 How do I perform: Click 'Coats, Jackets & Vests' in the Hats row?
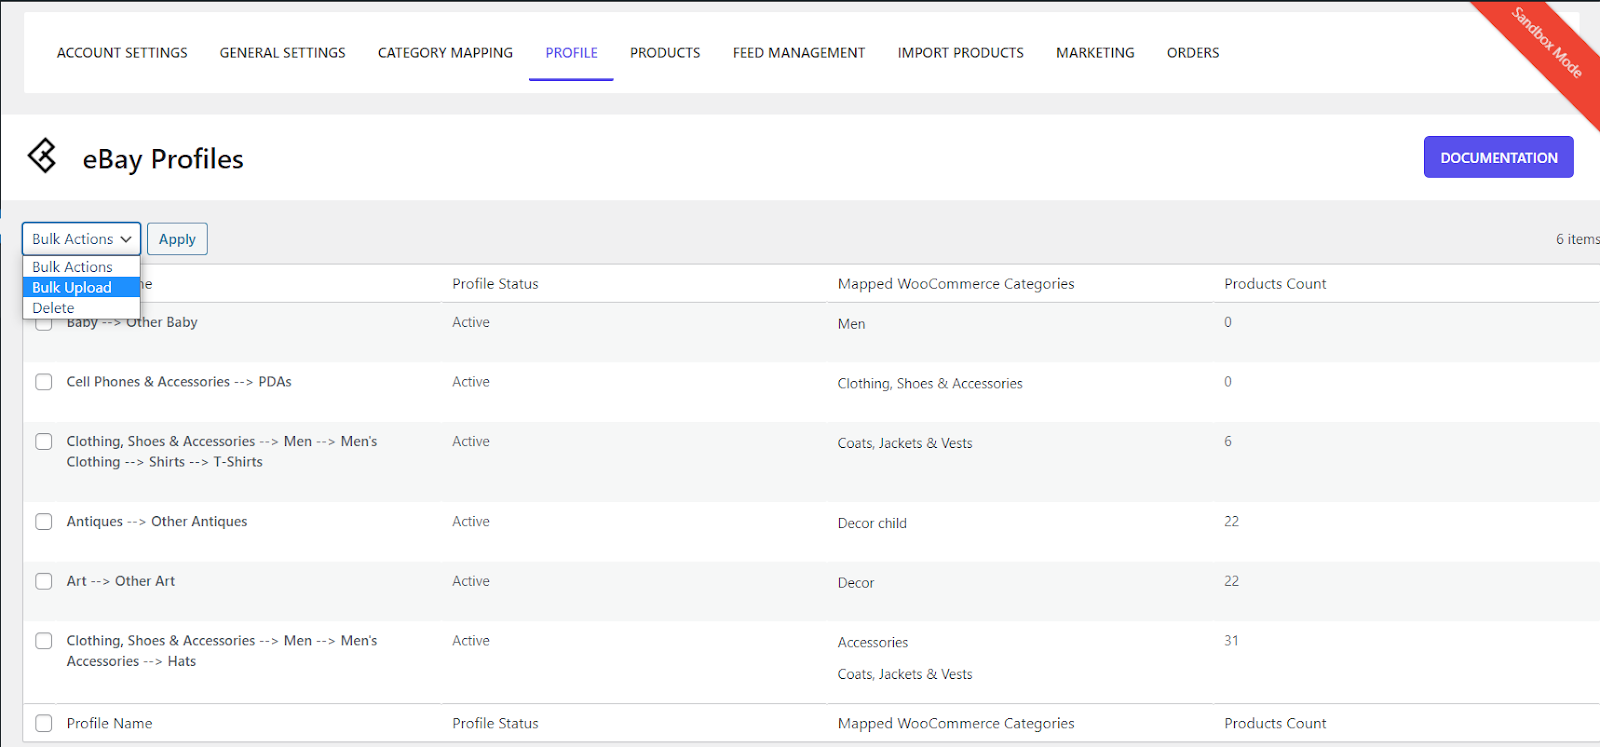click(x=905, y=674)
